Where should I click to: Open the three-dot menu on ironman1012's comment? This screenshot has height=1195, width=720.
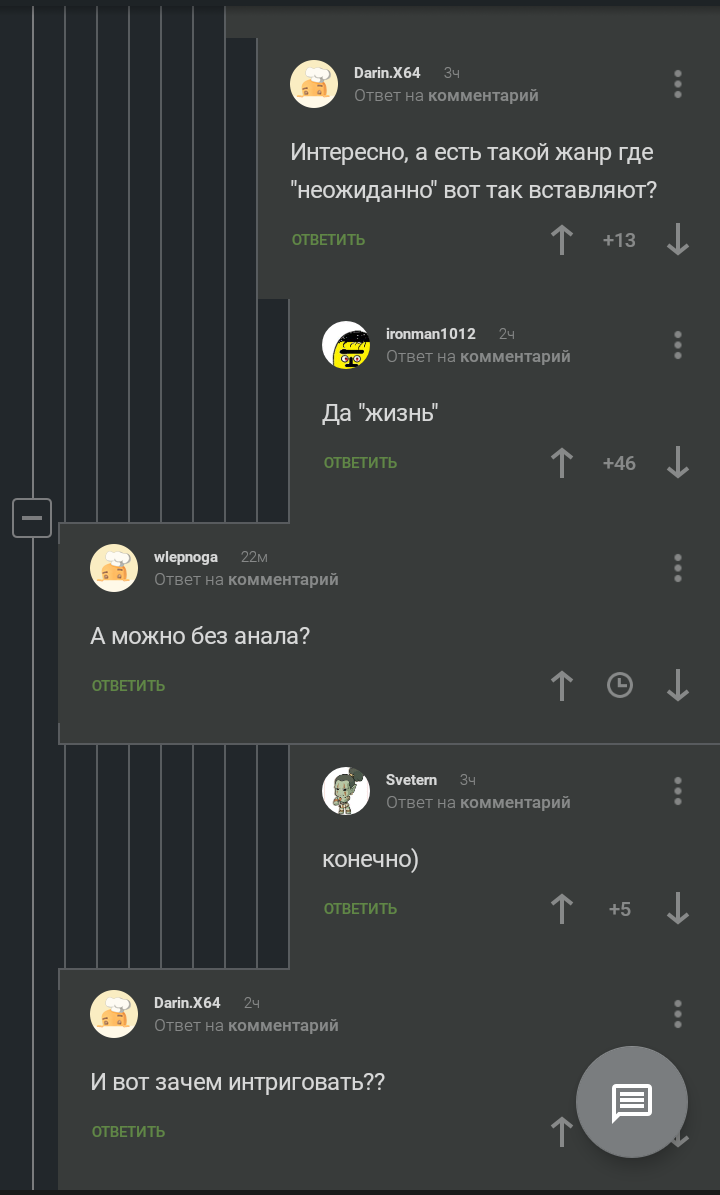(677, 345)
